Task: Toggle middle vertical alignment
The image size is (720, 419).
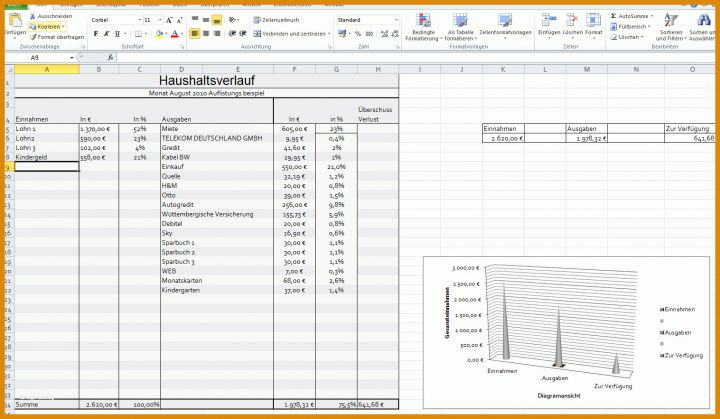Action: (206, 20)
